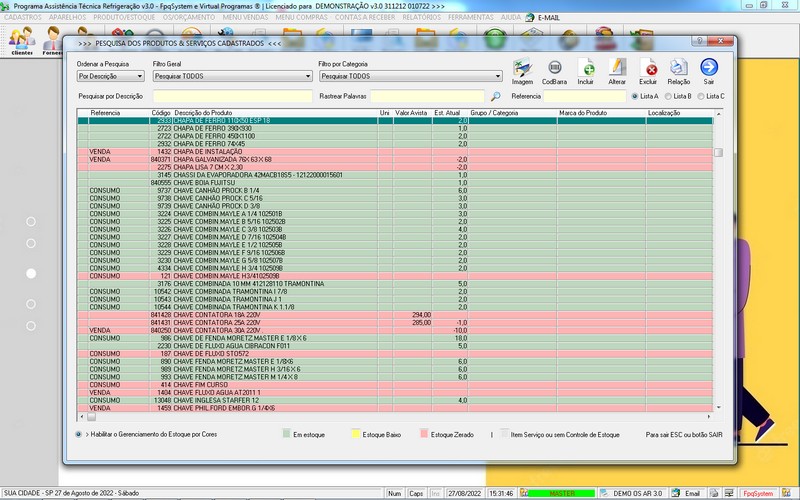Image resolution: width=800 pixels, height=500 pixels.
Task: Click the Incluir add product icon
Action: click(x=586, y=69)
